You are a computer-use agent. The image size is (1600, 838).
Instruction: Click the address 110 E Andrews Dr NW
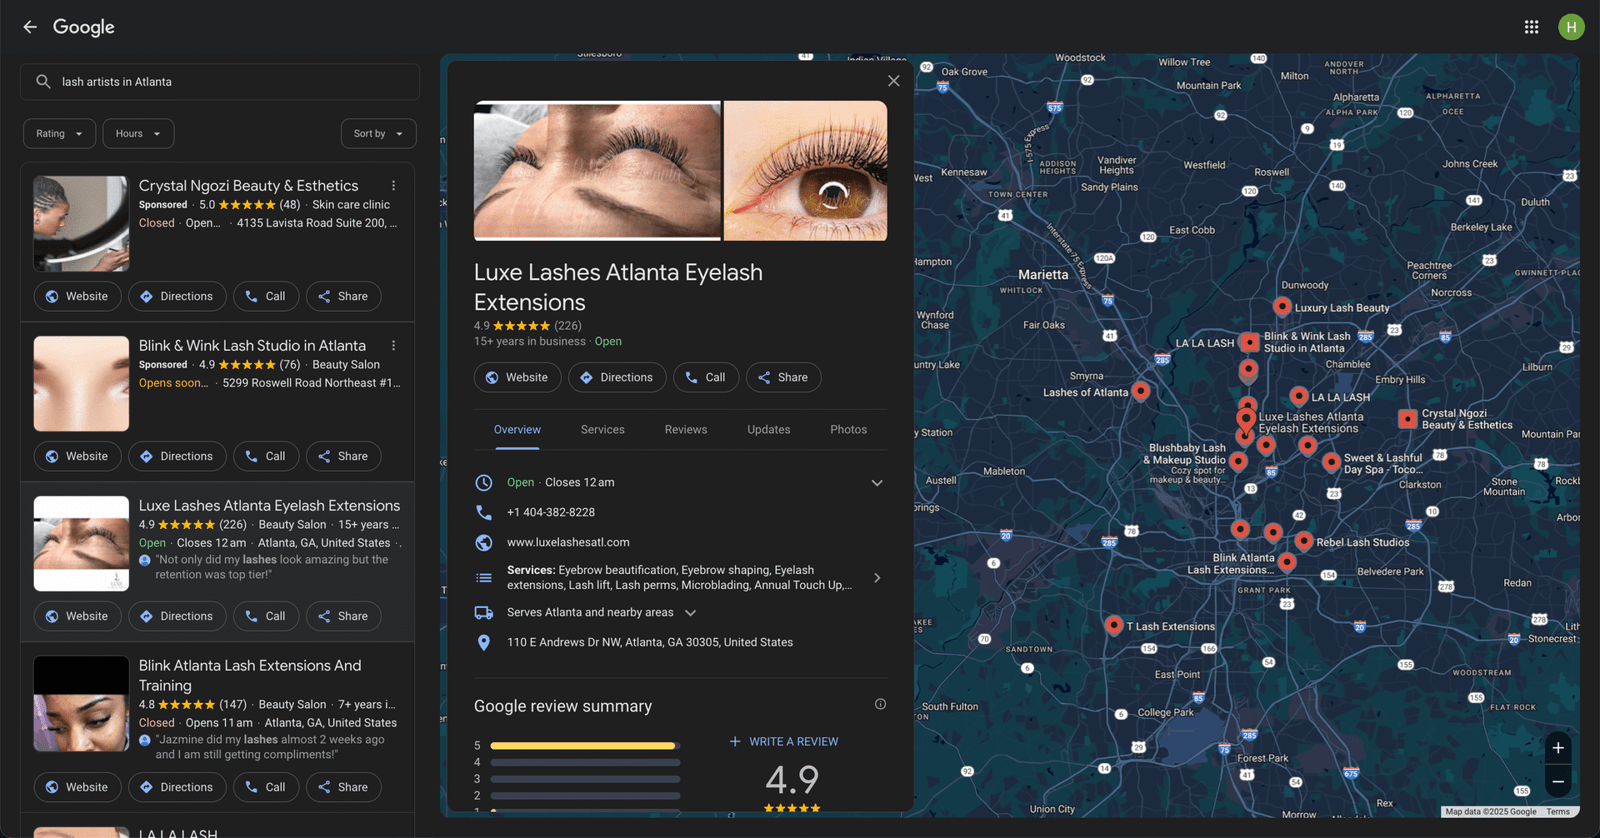point(650,643)
